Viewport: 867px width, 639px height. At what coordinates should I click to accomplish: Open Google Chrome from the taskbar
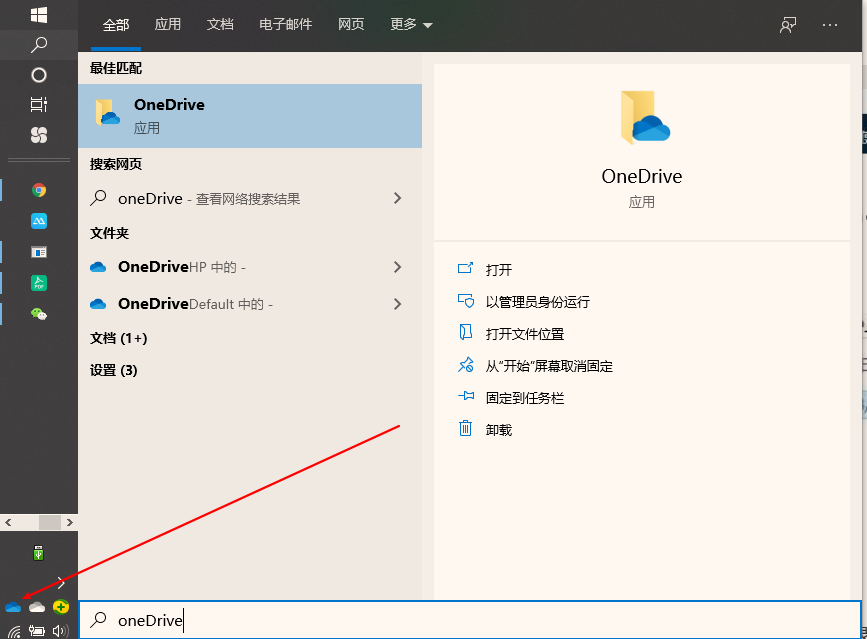pos(38,189)
